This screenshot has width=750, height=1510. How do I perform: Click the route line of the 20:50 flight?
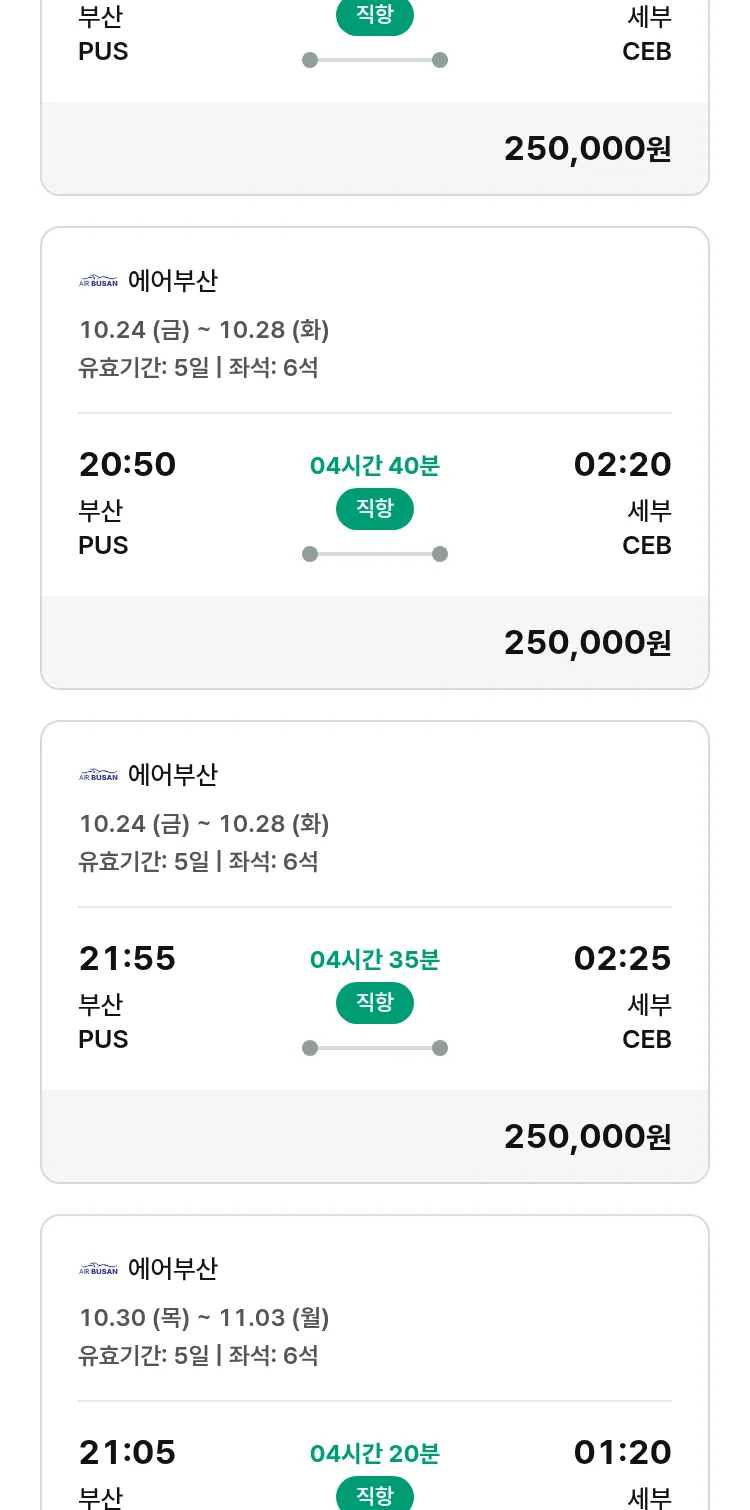[x=375, y=554]
